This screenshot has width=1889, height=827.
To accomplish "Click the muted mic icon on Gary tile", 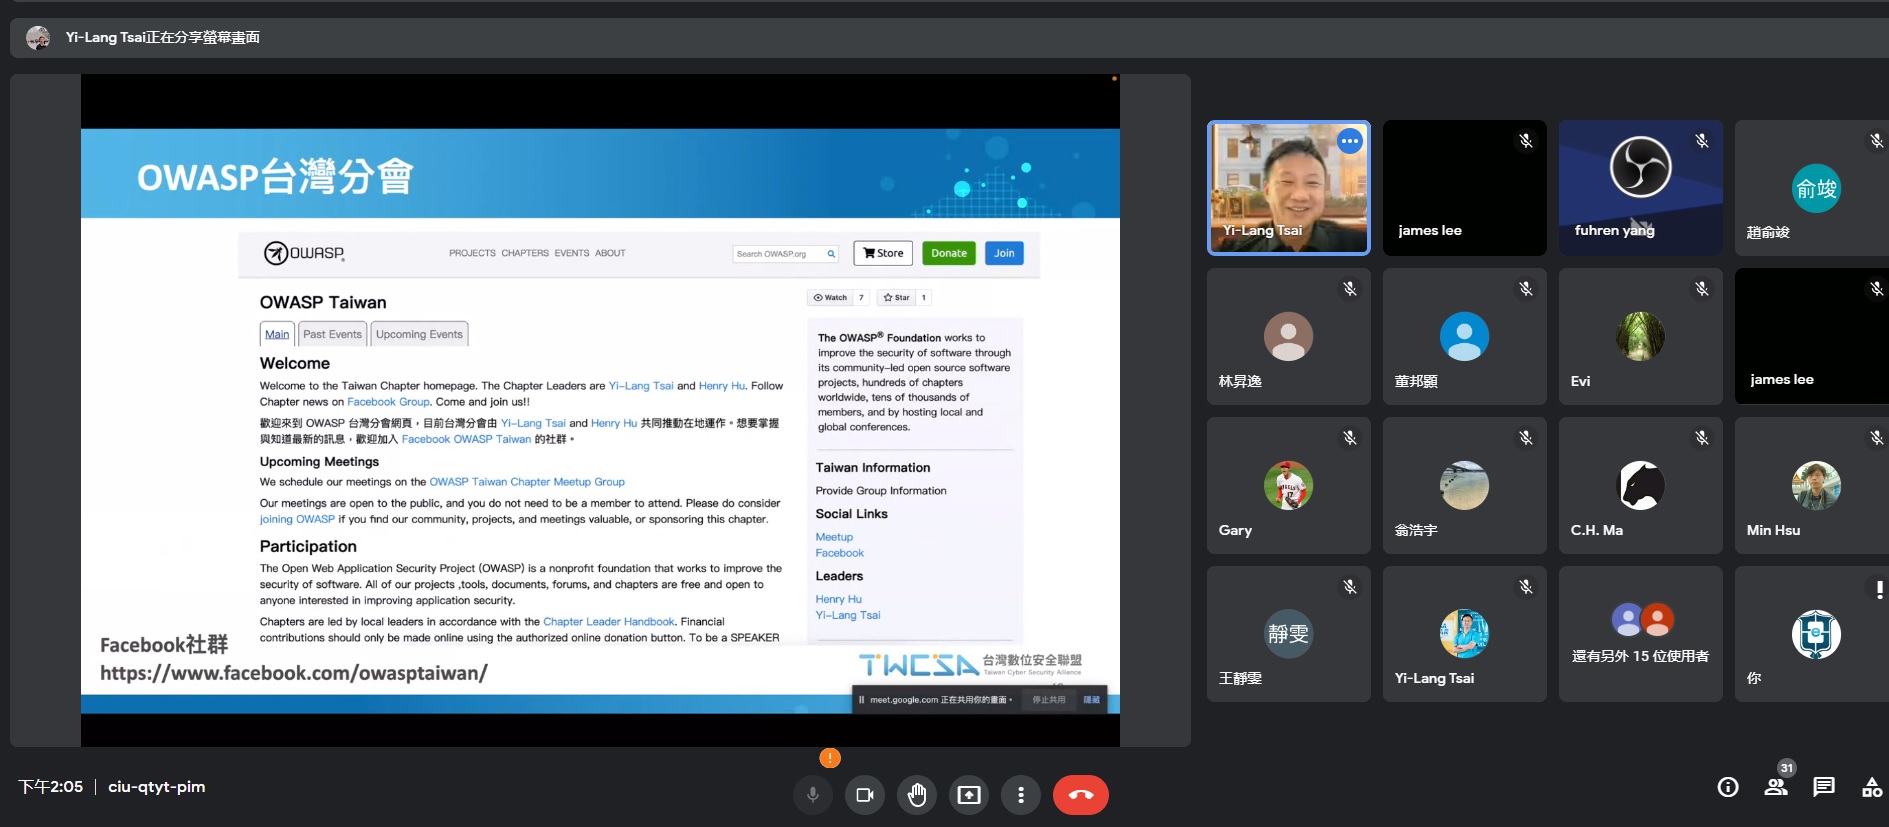I will click(x=1350, y=438).
